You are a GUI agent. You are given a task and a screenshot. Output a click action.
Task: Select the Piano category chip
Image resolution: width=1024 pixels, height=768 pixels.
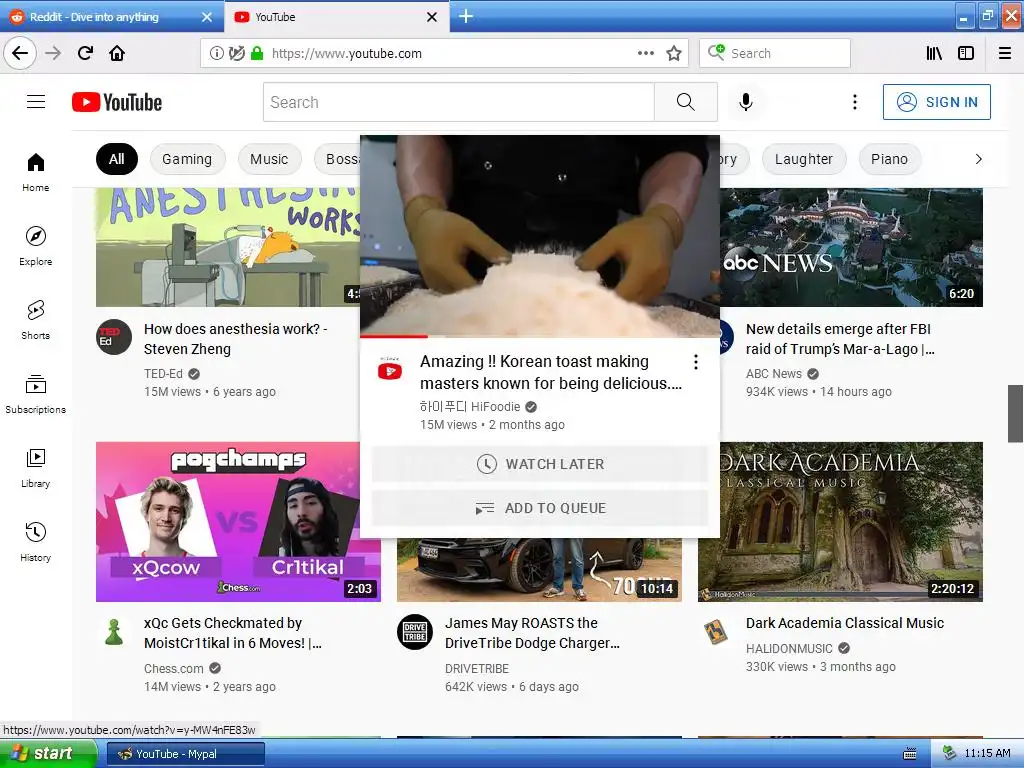[x=889, y=159]
